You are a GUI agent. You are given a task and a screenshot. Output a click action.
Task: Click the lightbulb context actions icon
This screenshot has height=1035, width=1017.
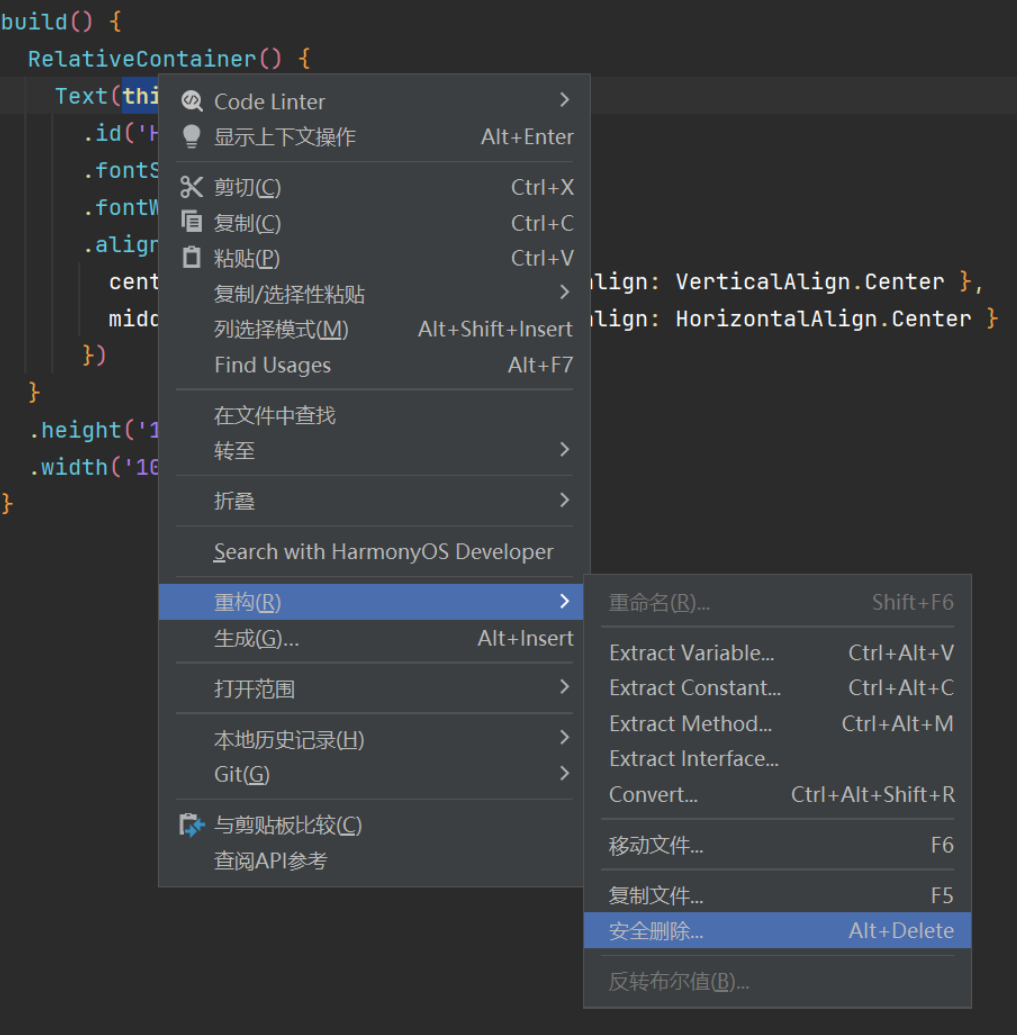tap(191, 137)
